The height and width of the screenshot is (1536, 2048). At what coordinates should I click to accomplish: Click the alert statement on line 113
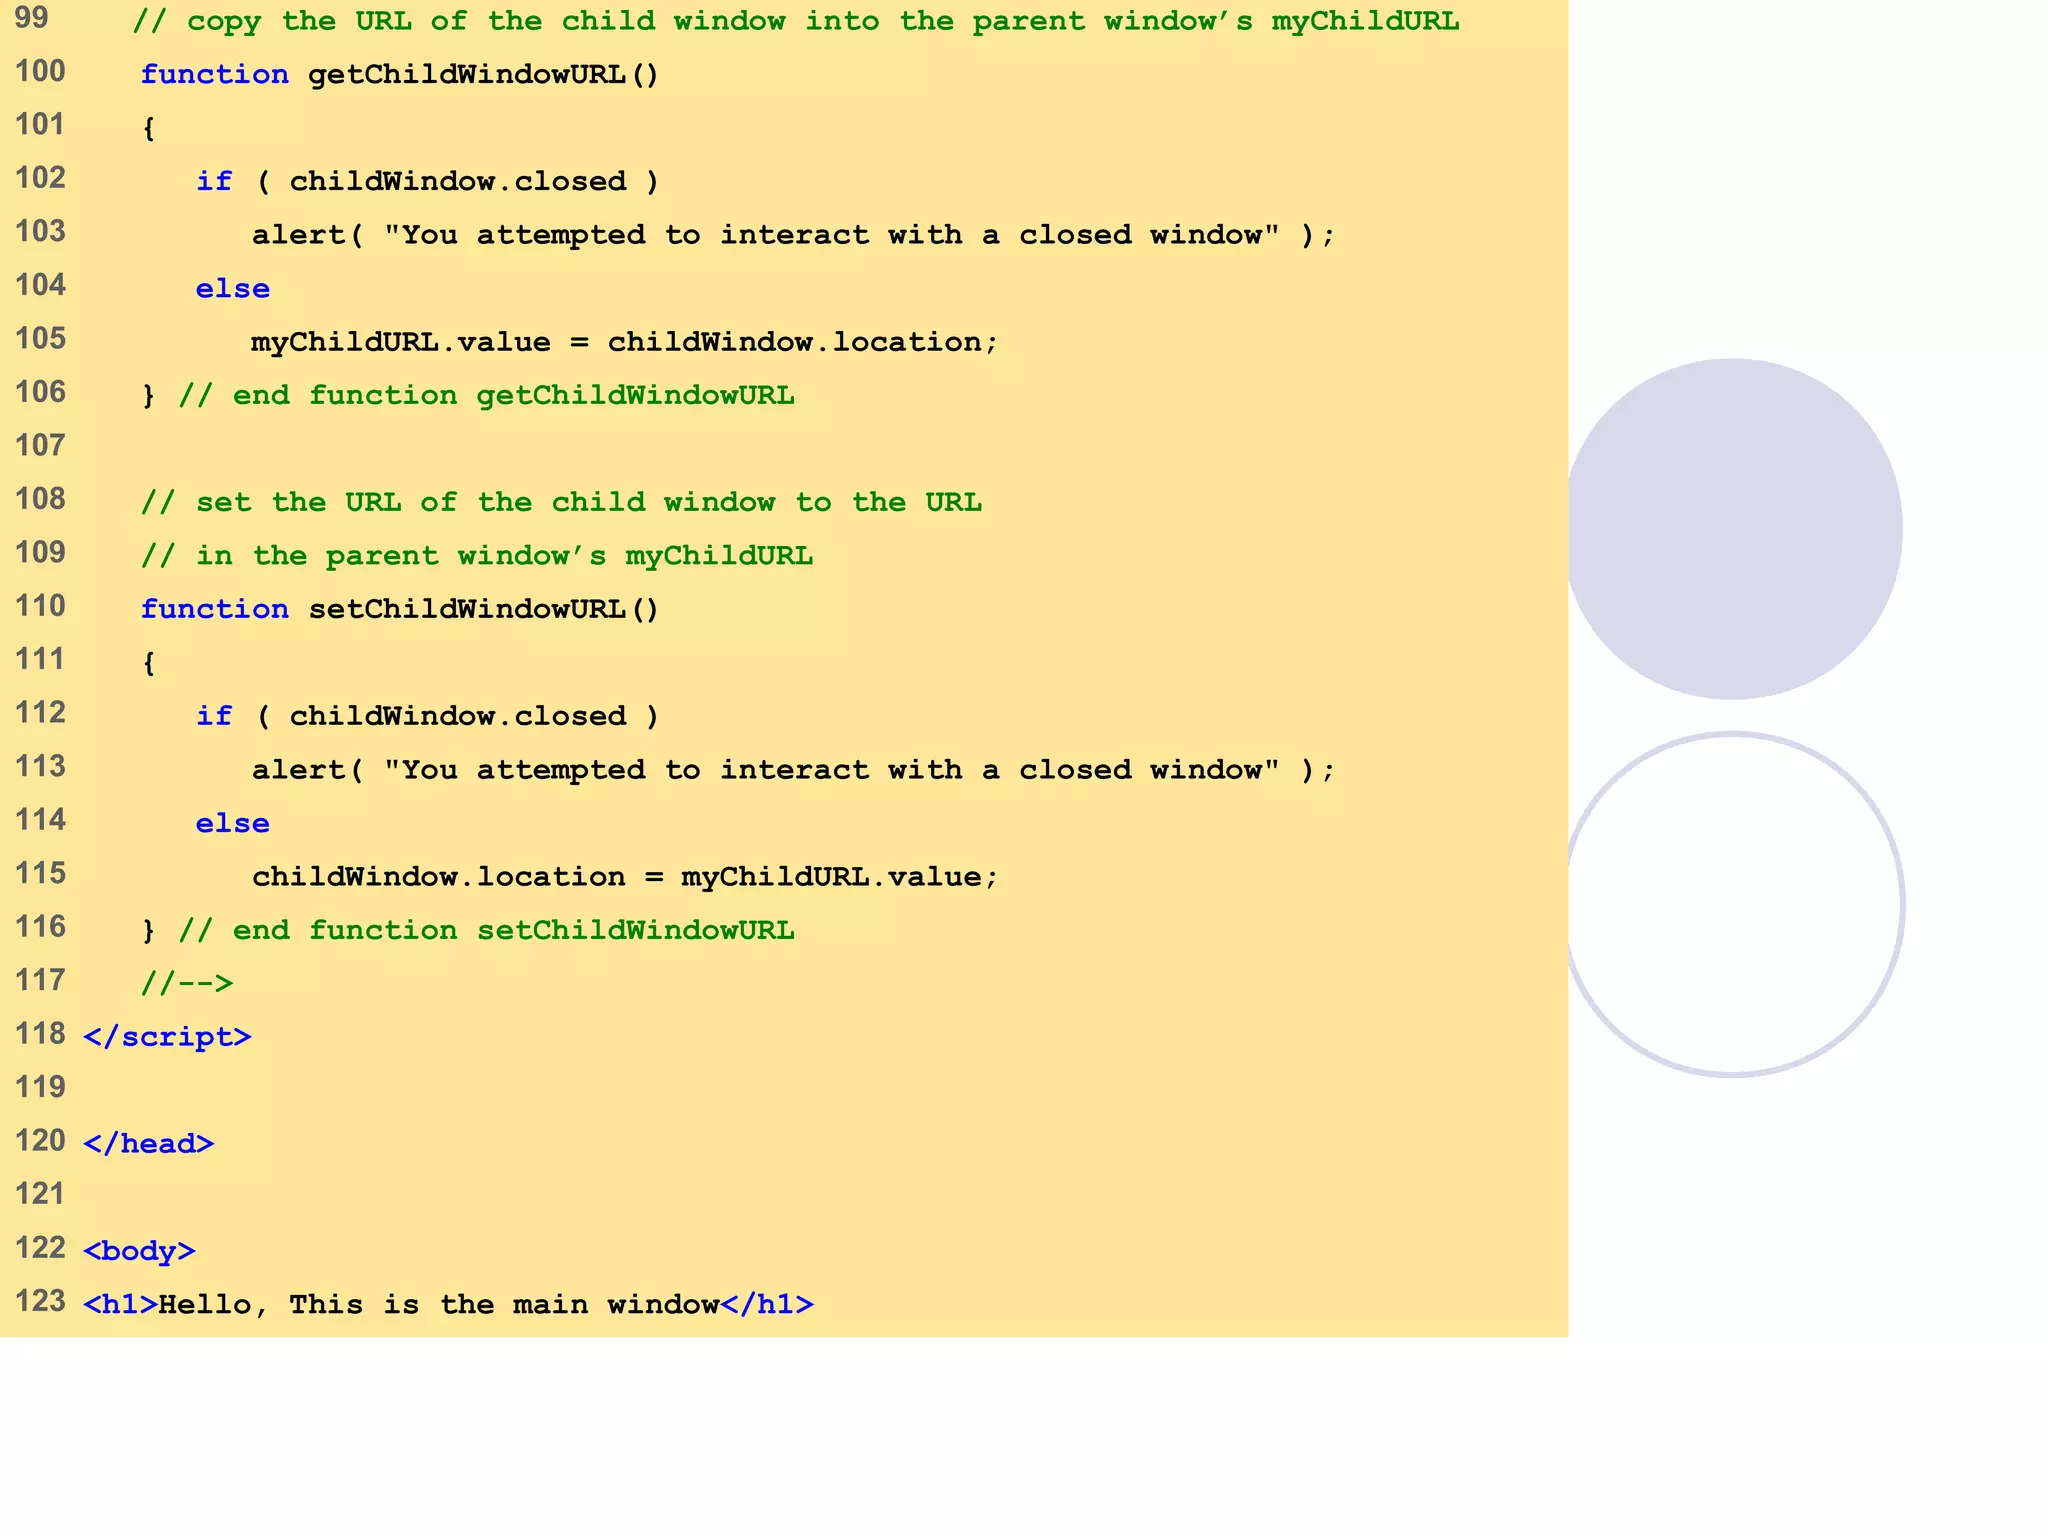pos(792,771)
